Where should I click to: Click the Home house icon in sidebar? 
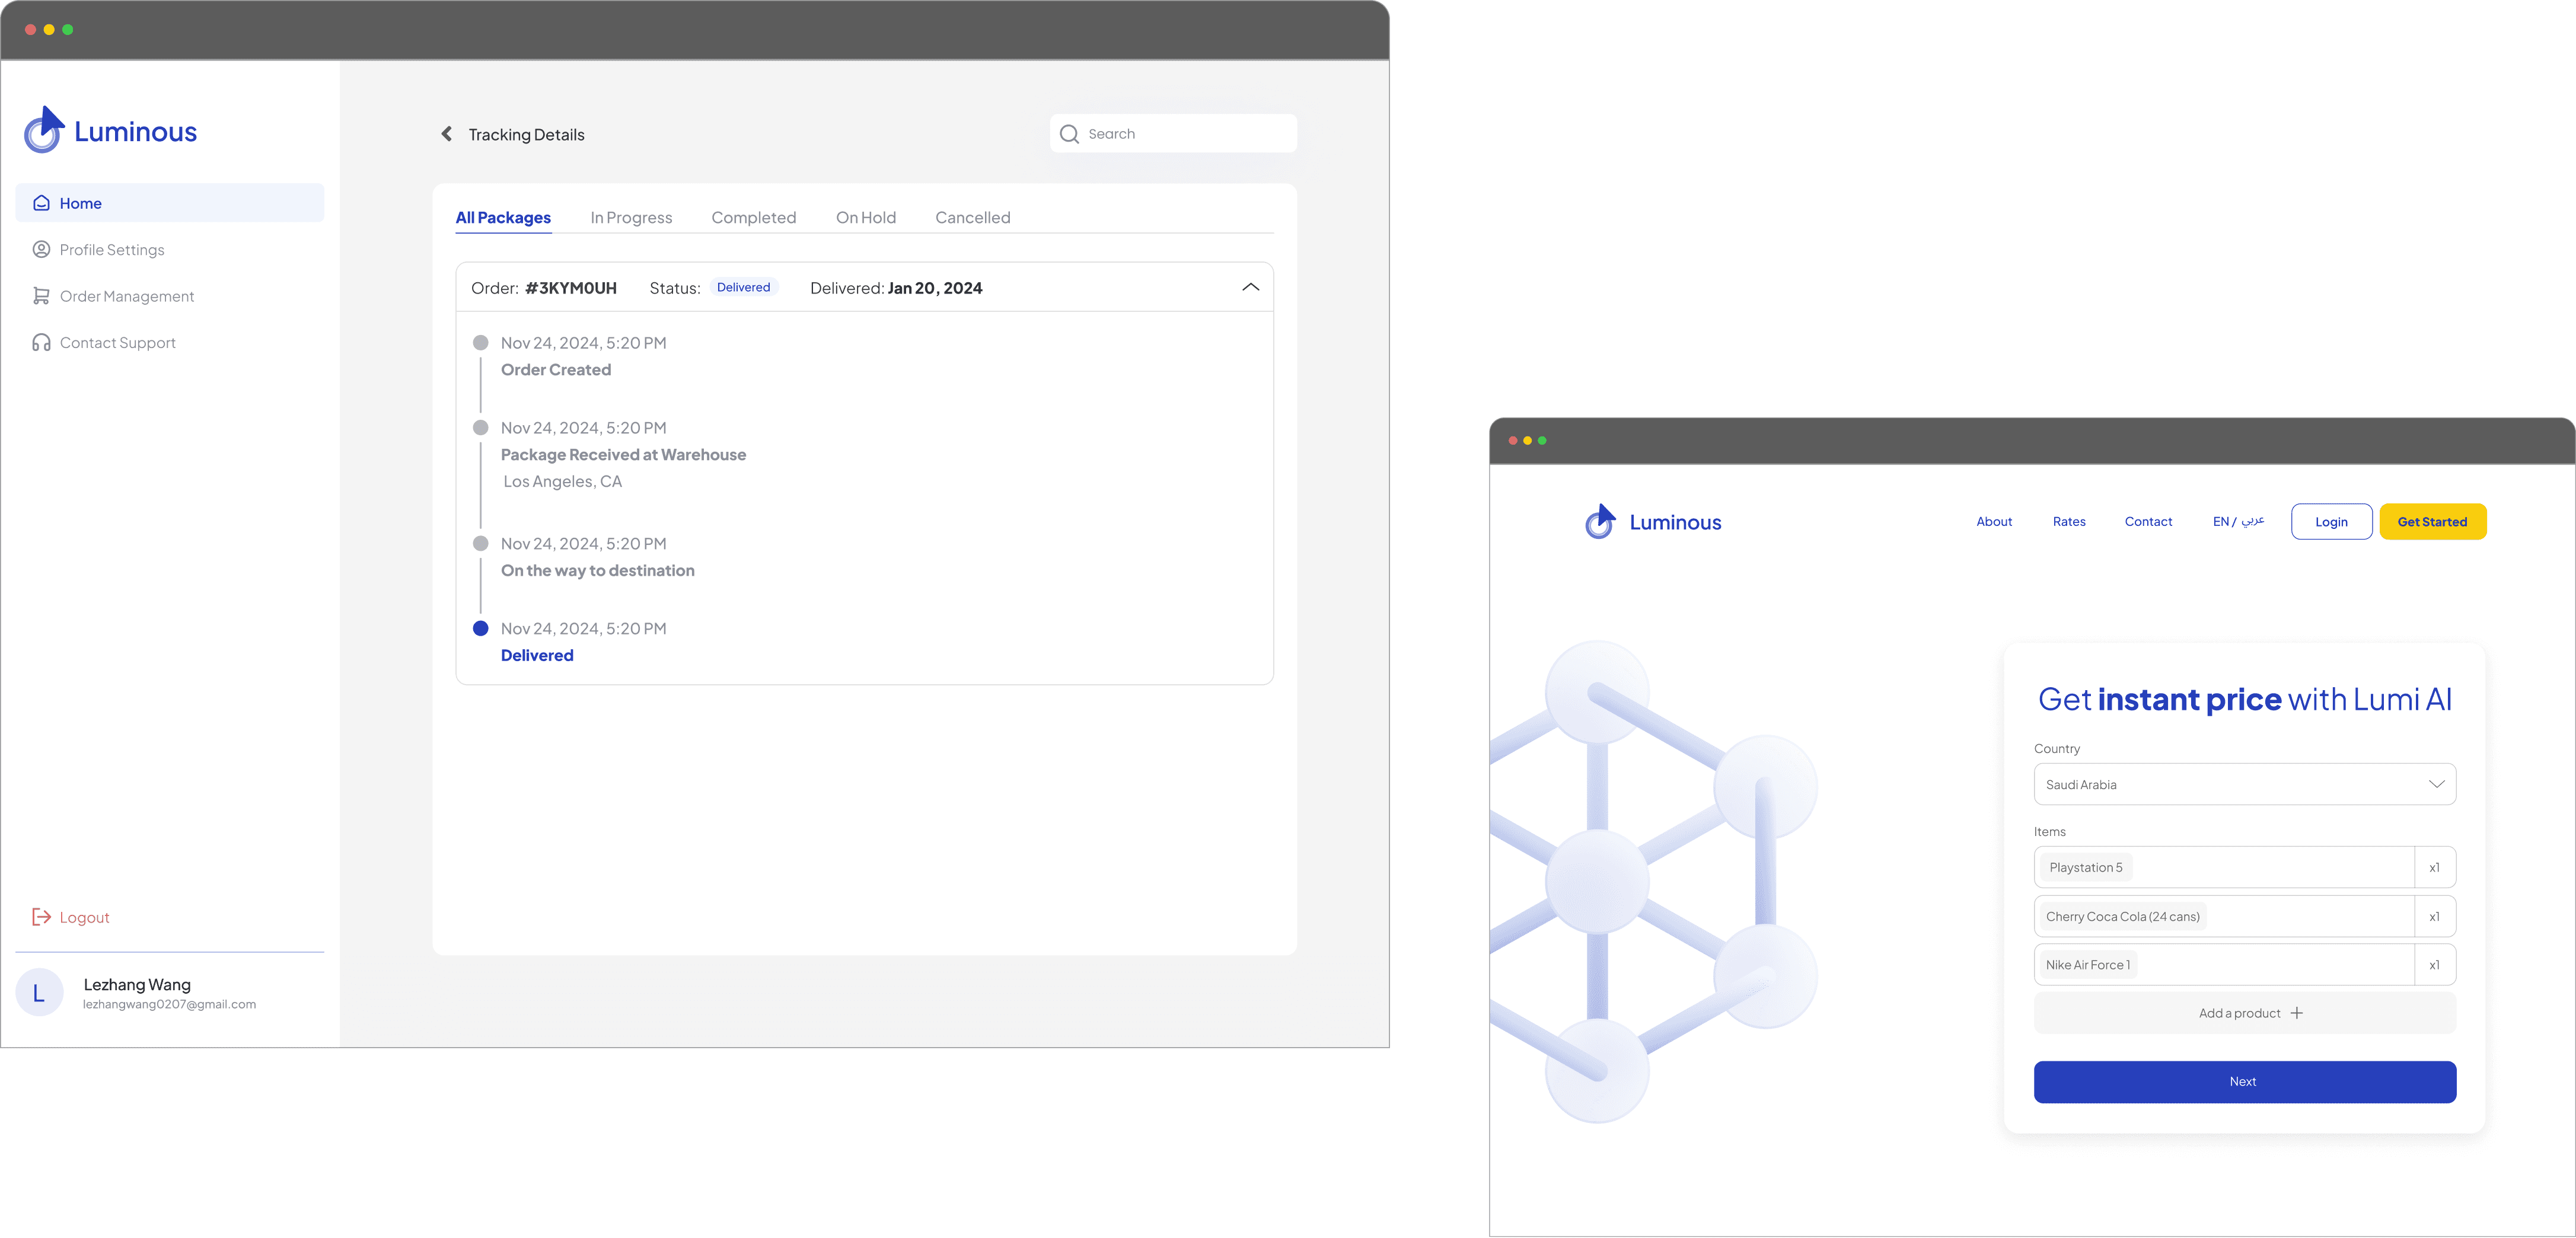[x=41, y=203]
